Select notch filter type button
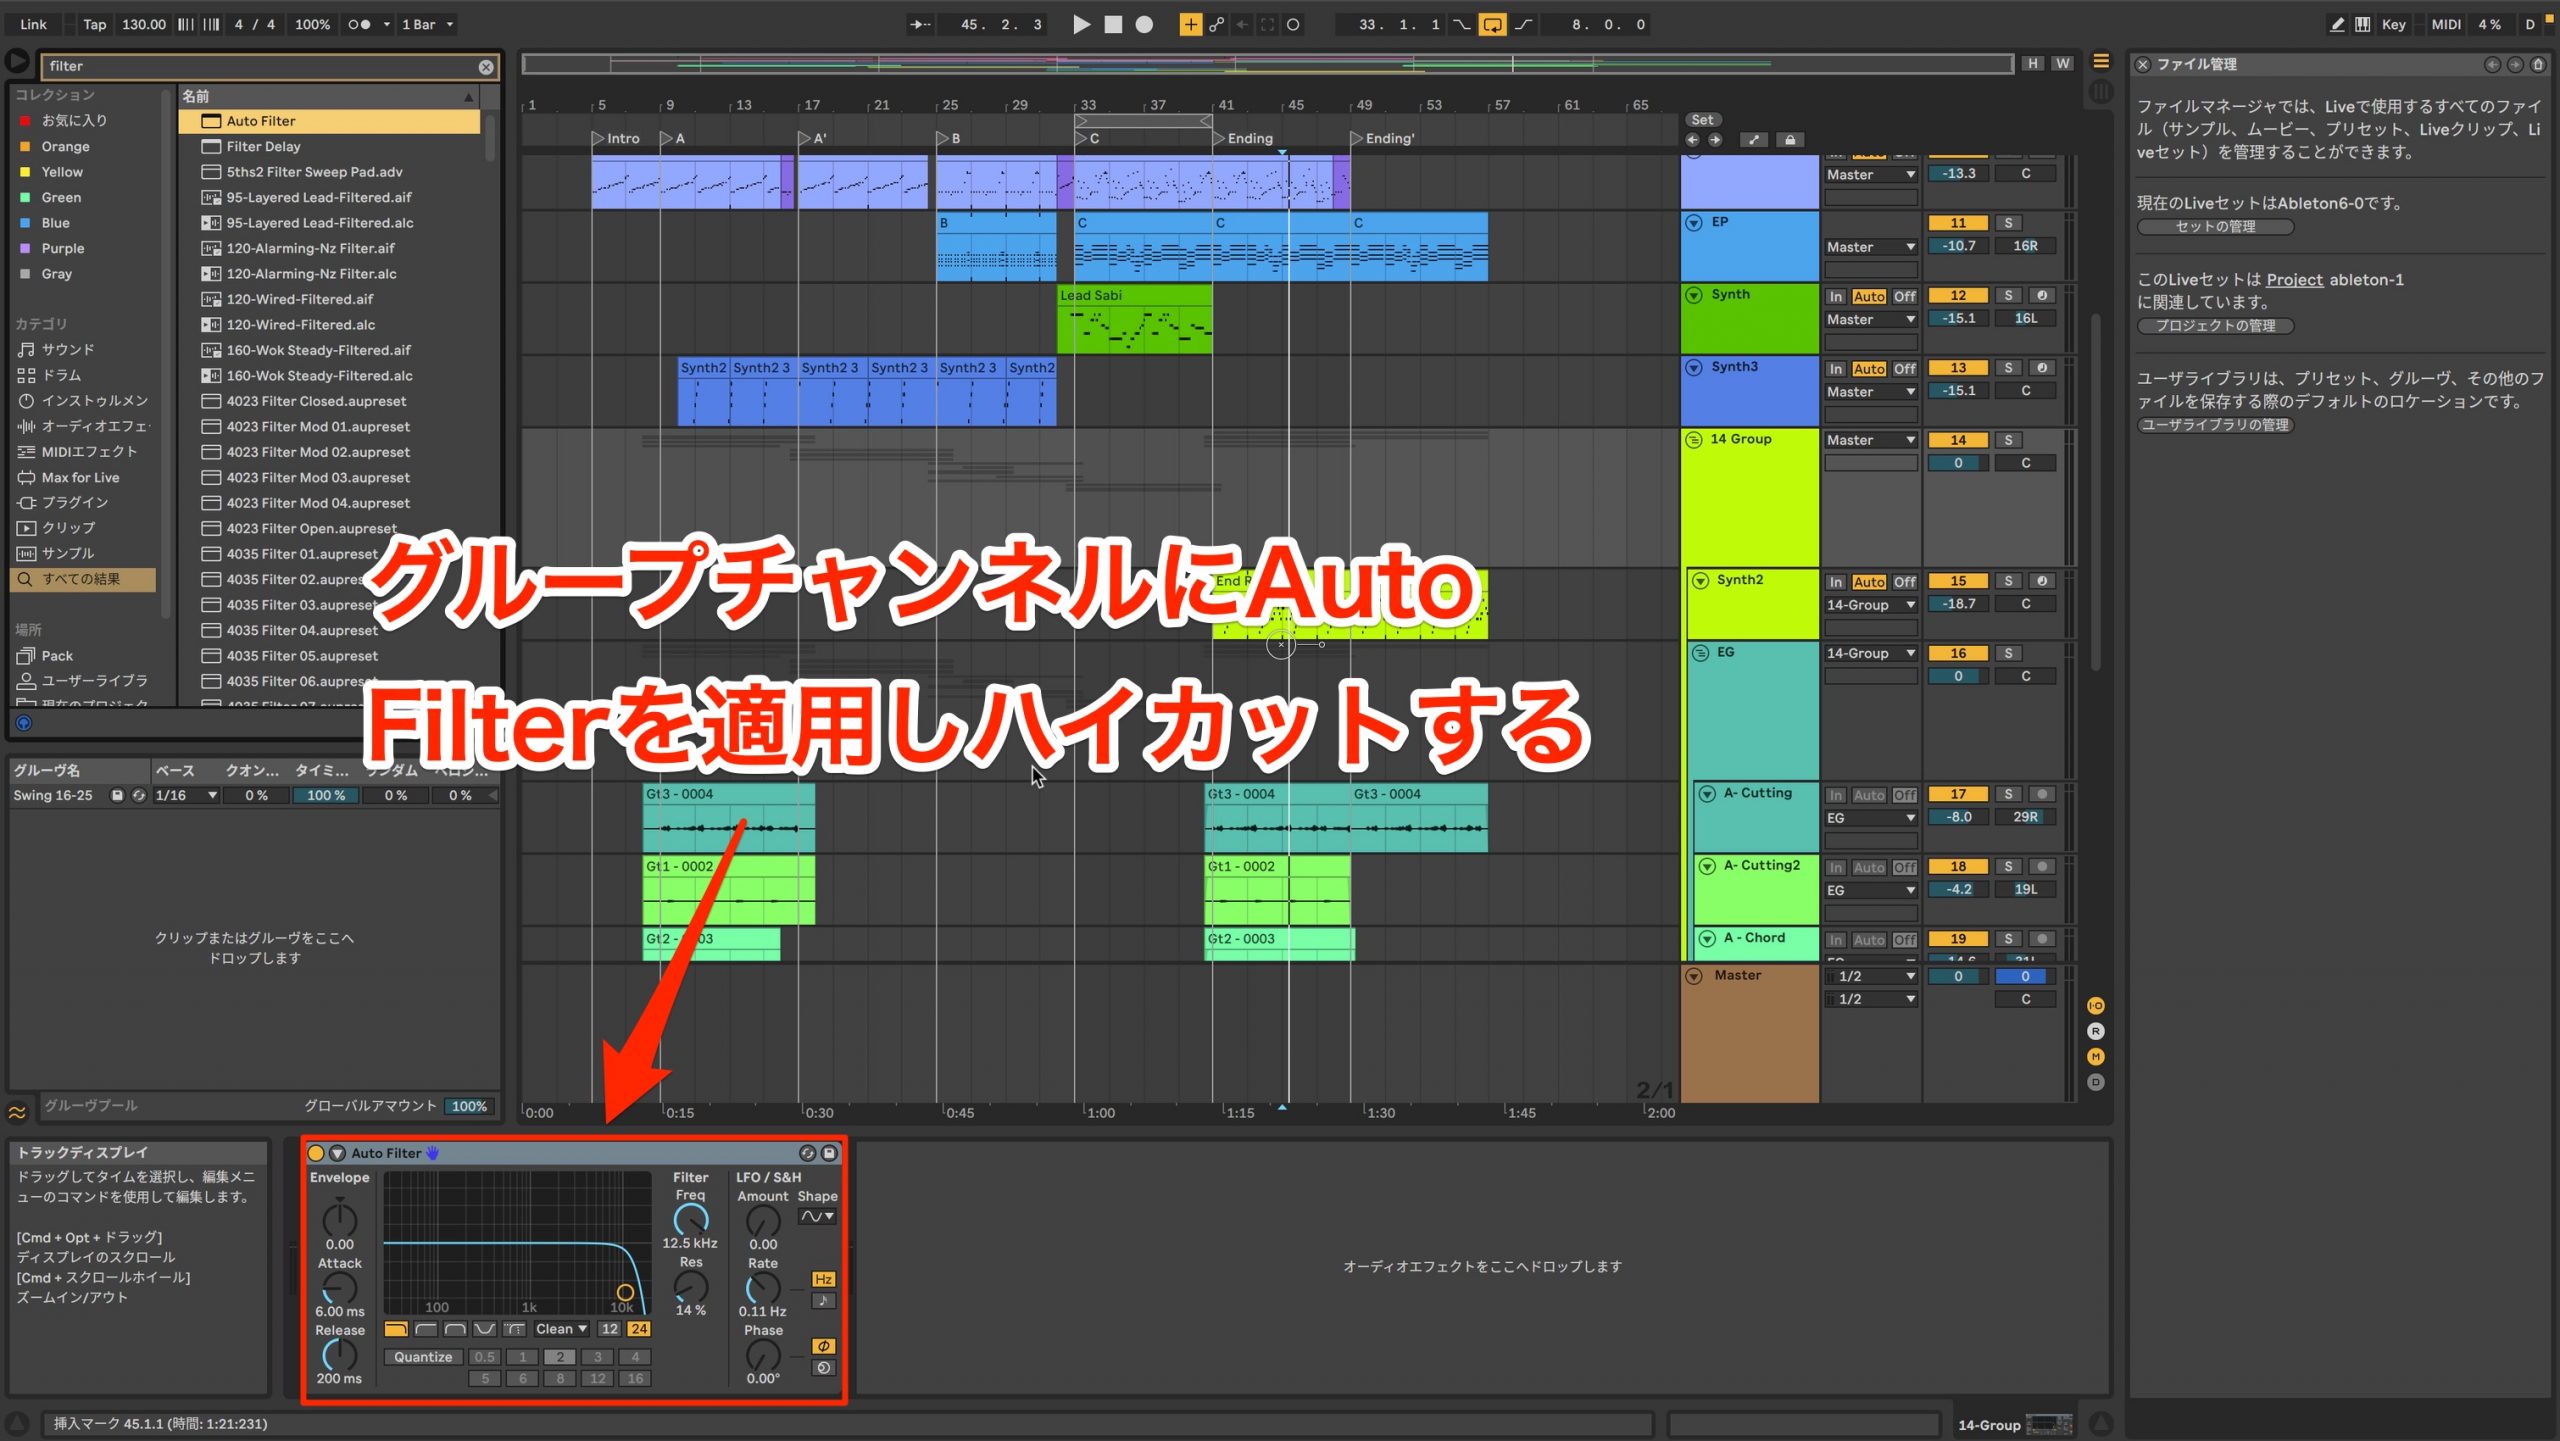 (485, 1329)
